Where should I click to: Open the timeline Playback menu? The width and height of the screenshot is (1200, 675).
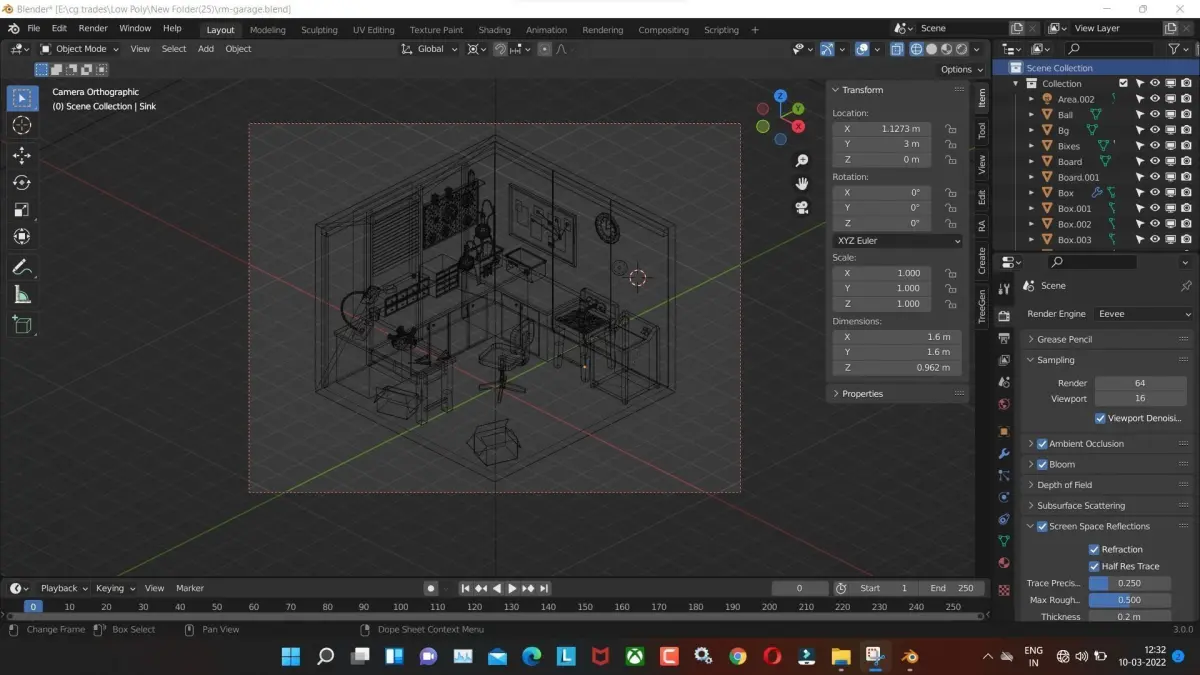pos(64,588)
